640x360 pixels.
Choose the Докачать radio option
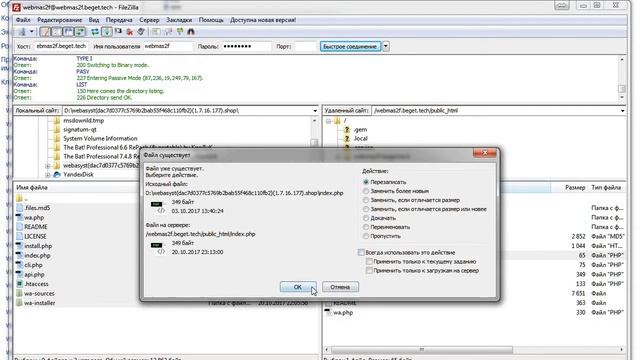click(x=366, y=218)
